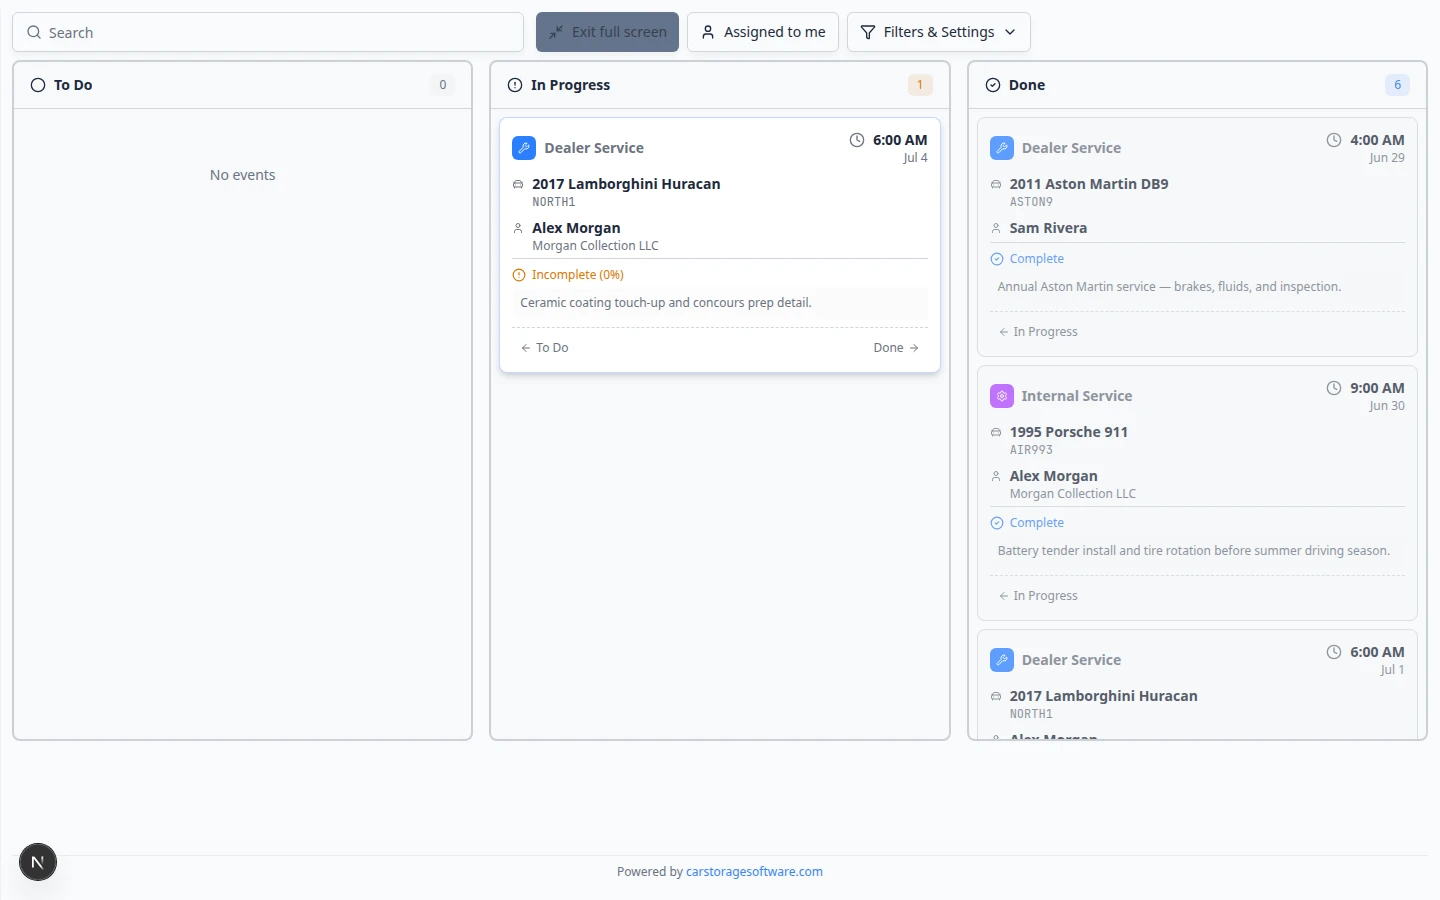1440x900 pixels.
Task: Click the plate text AIR993
Action: click(1031, 450)
